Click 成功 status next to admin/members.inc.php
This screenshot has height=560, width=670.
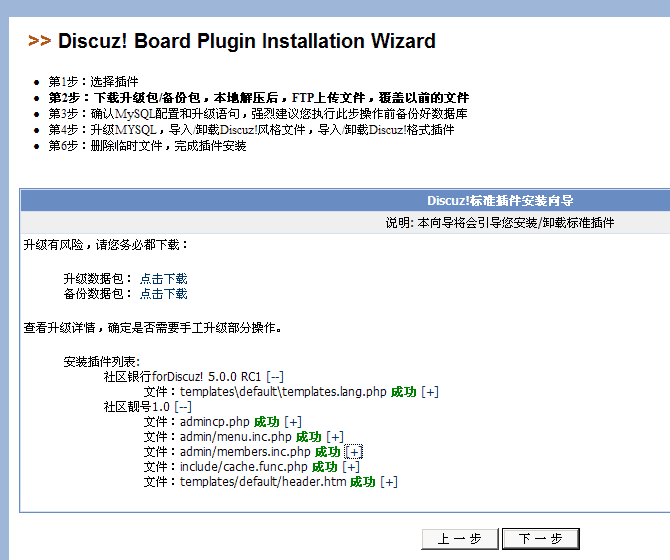[x=328, y=452]
